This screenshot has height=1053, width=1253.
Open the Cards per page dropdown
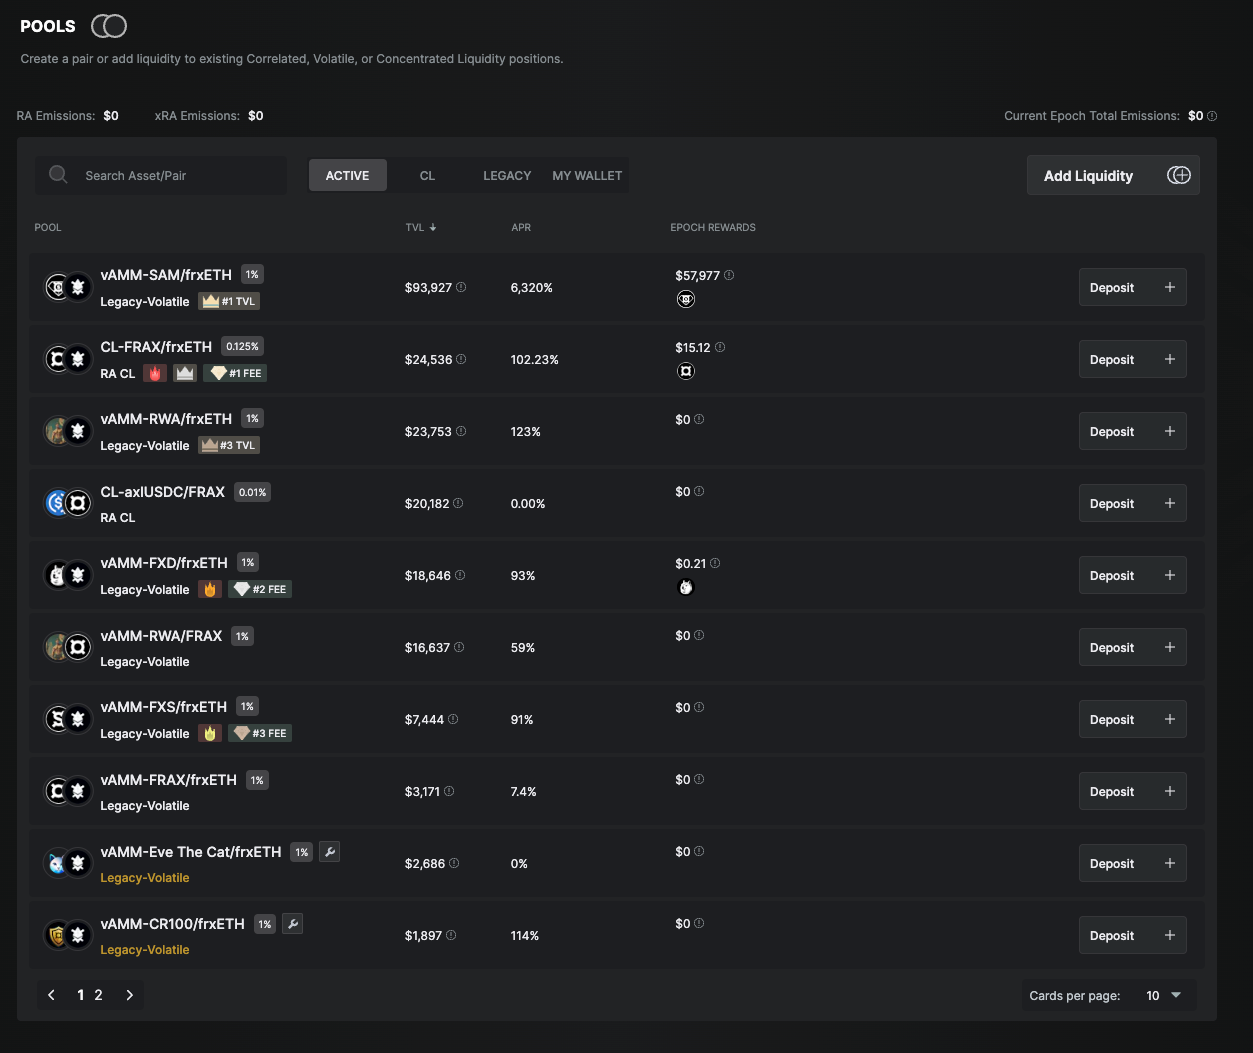point(1163,995)
